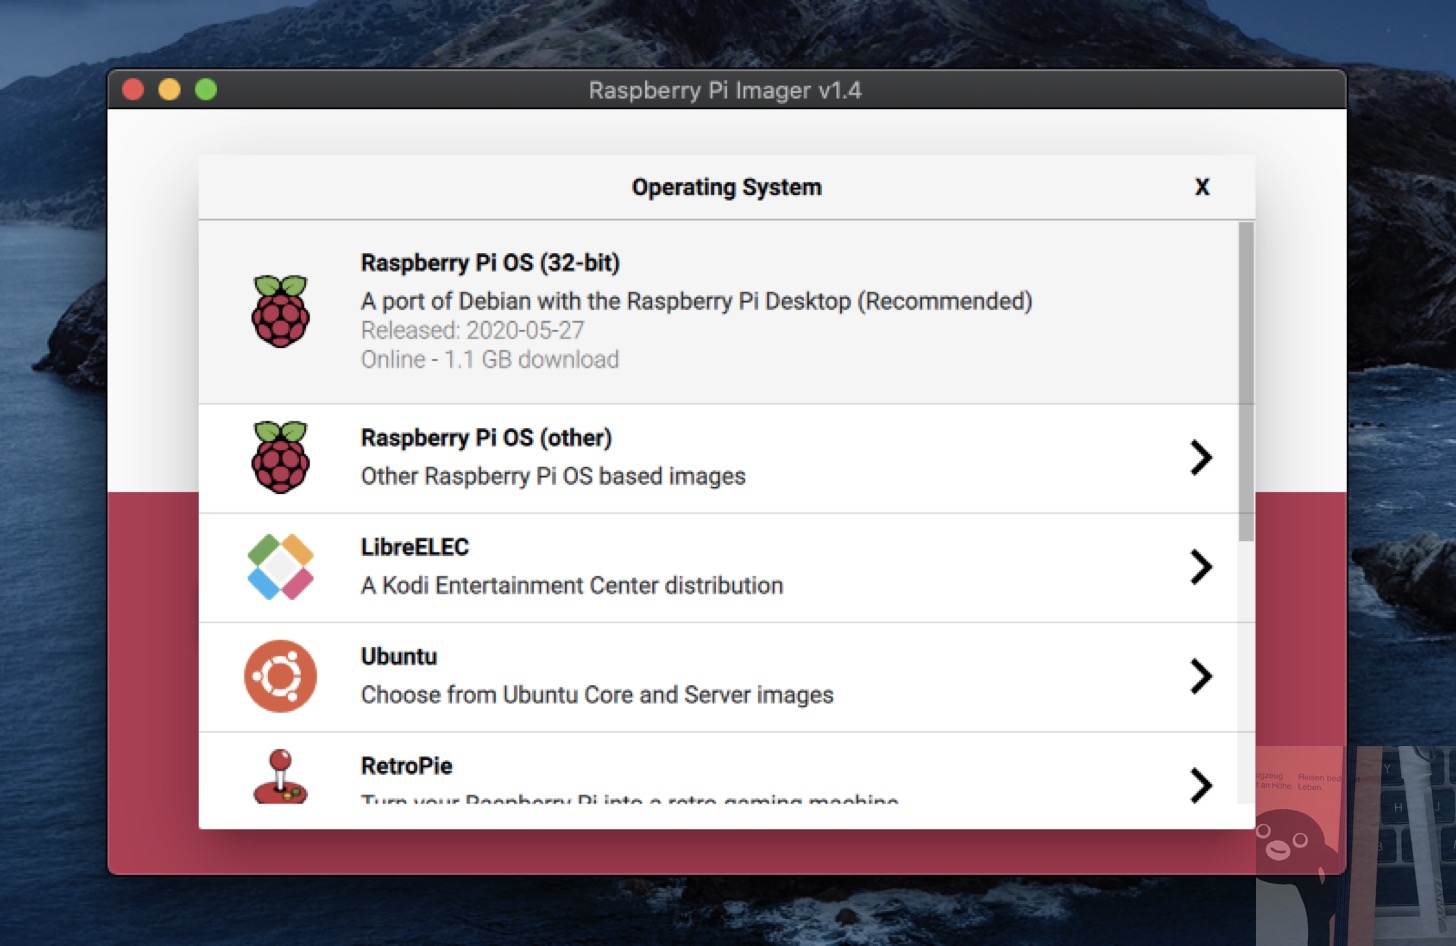Click the Debian port description line

click(696, 301)
